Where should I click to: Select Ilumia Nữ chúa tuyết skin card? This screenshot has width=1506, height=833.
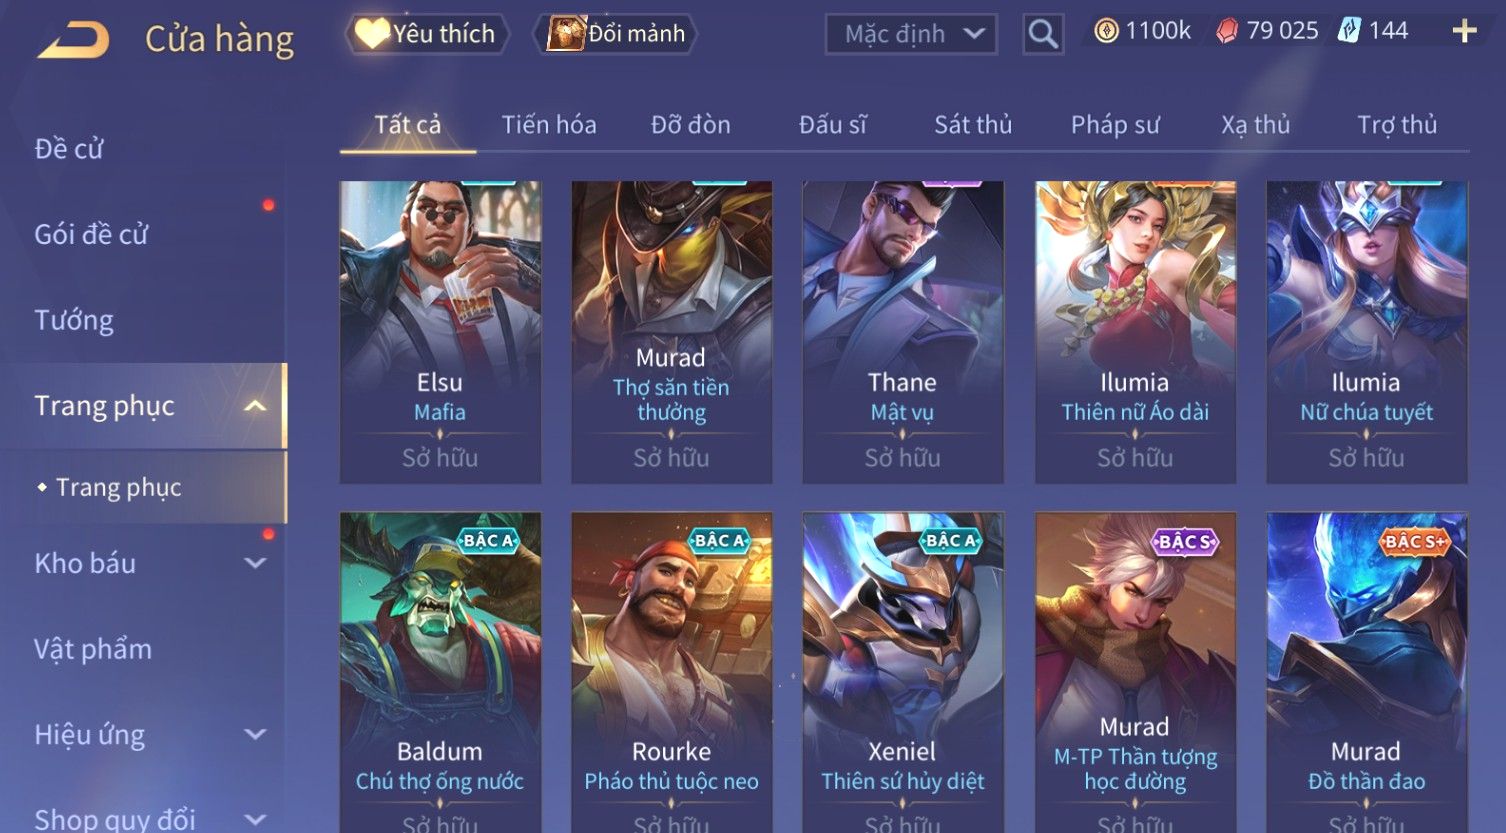pos(1366,332)
